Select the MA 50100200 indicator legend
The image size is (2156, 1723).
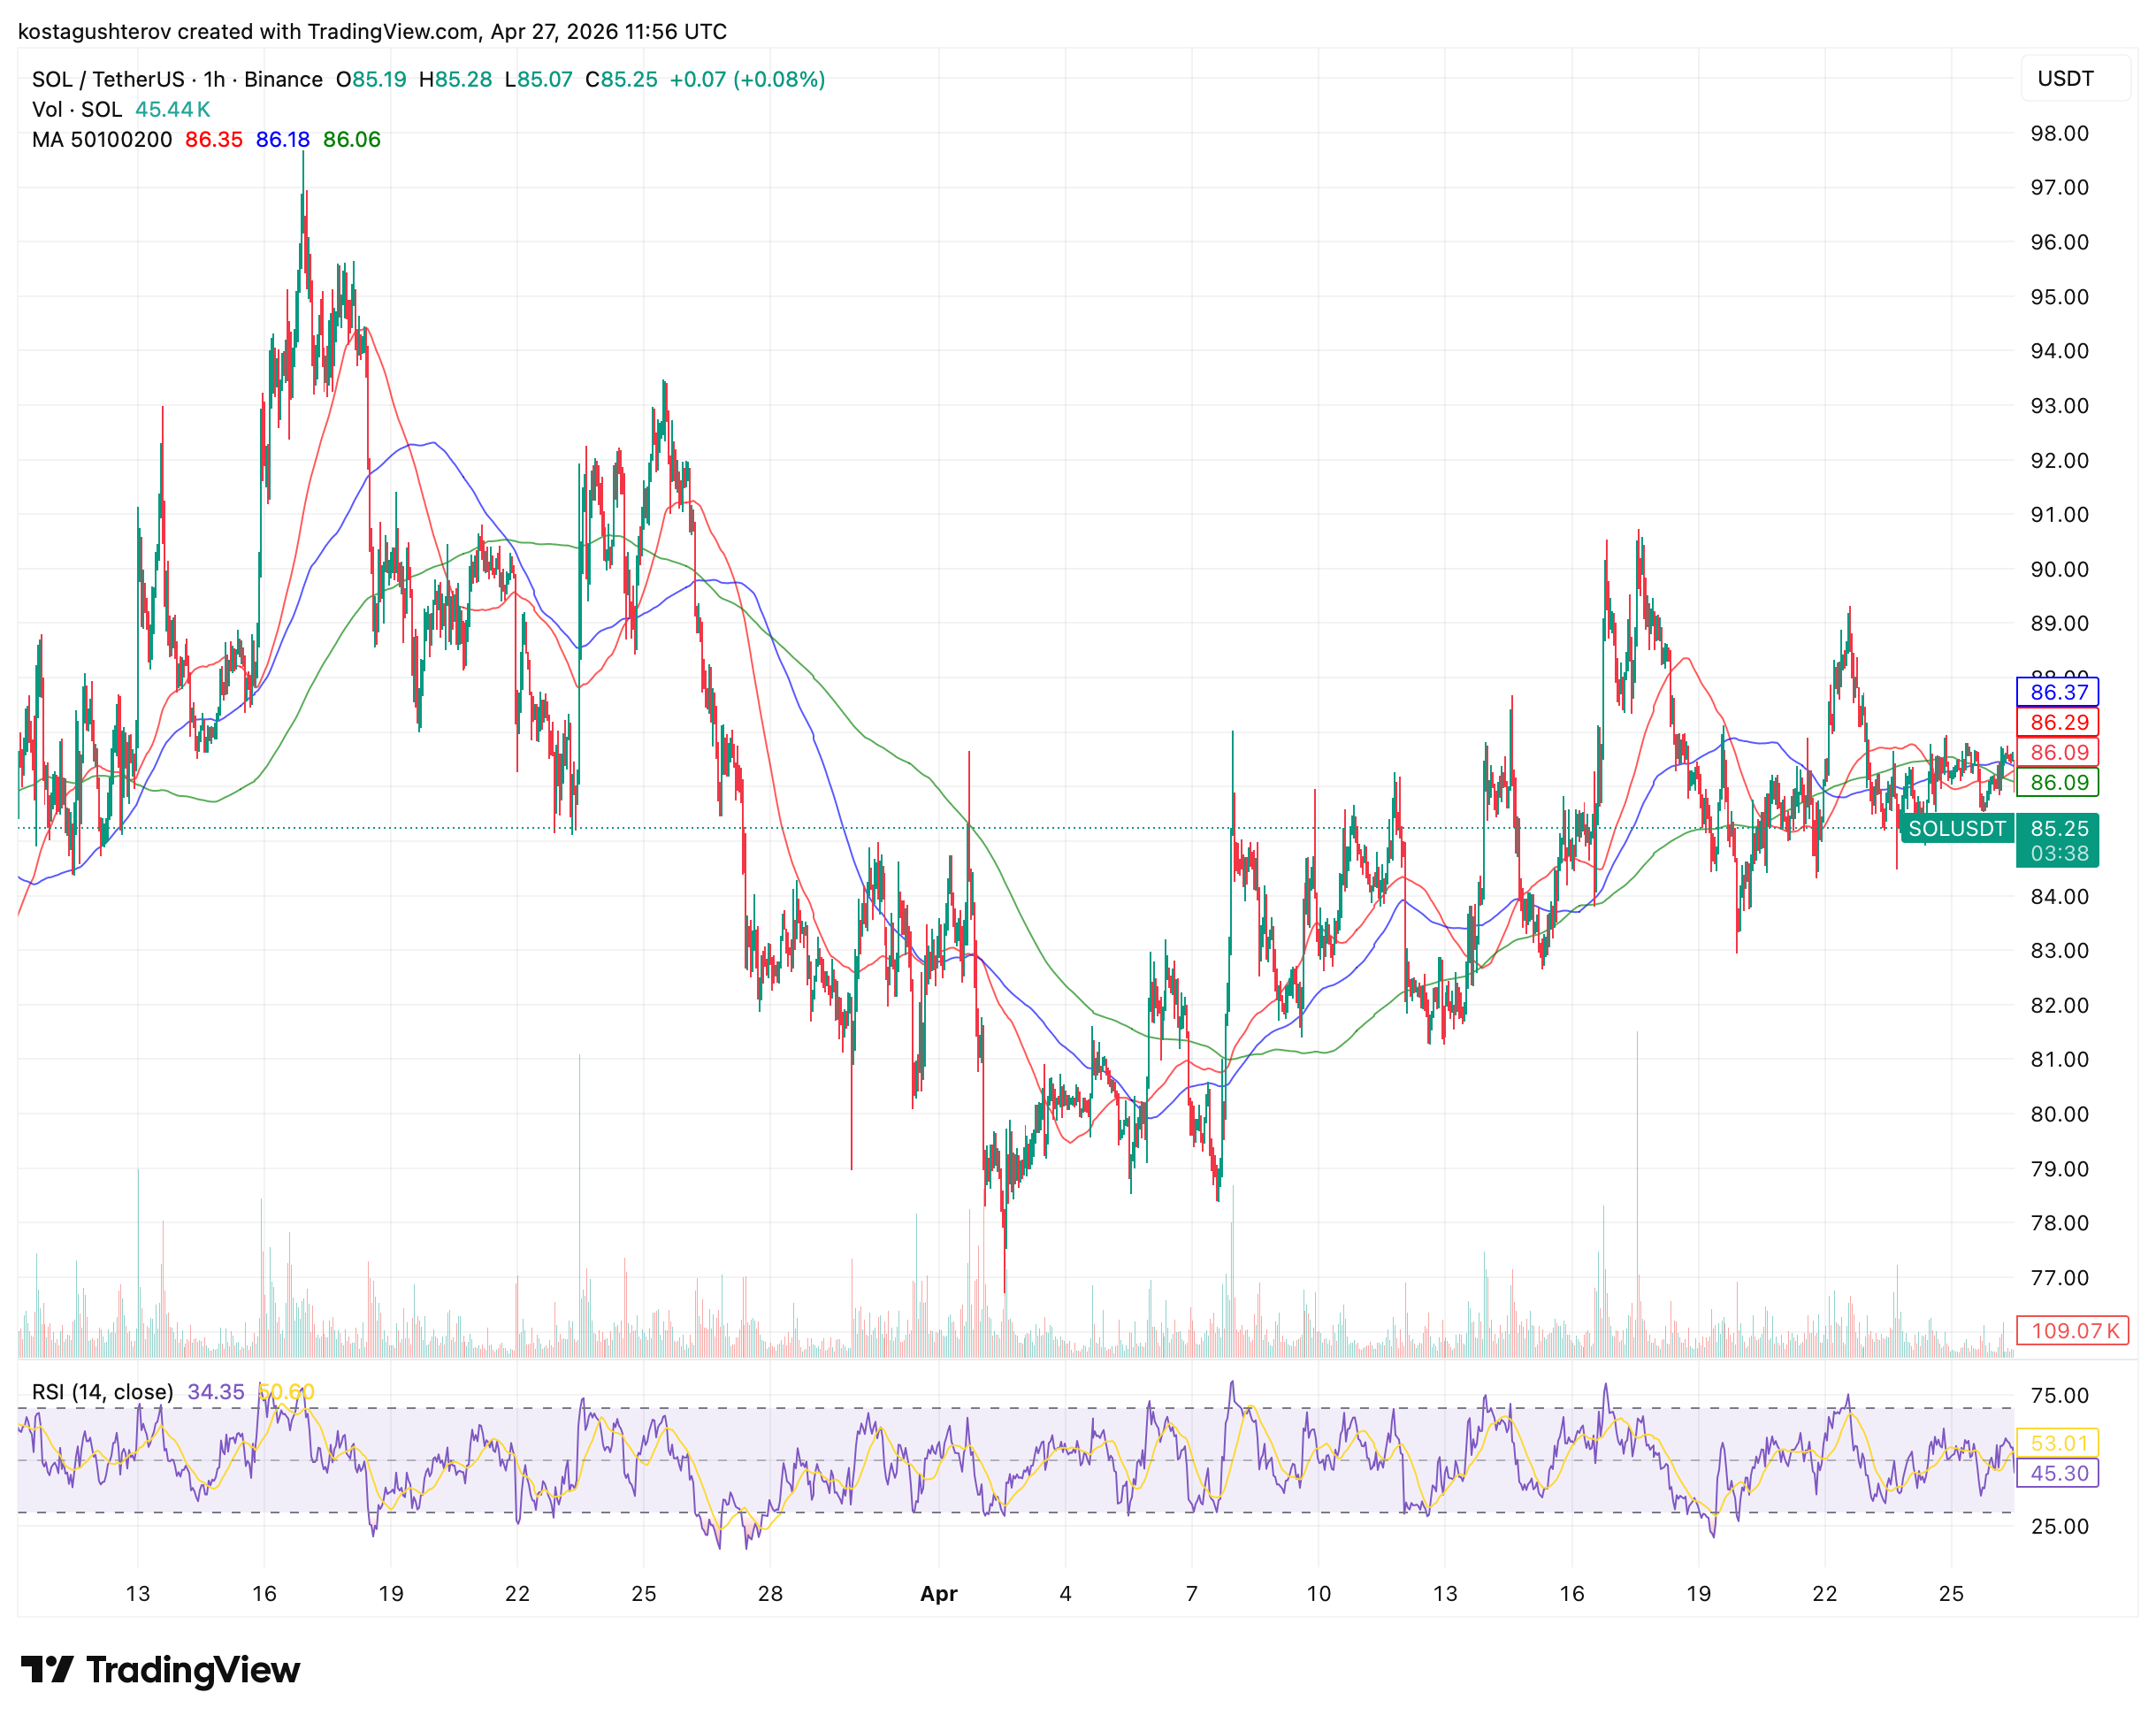(102, 139)
